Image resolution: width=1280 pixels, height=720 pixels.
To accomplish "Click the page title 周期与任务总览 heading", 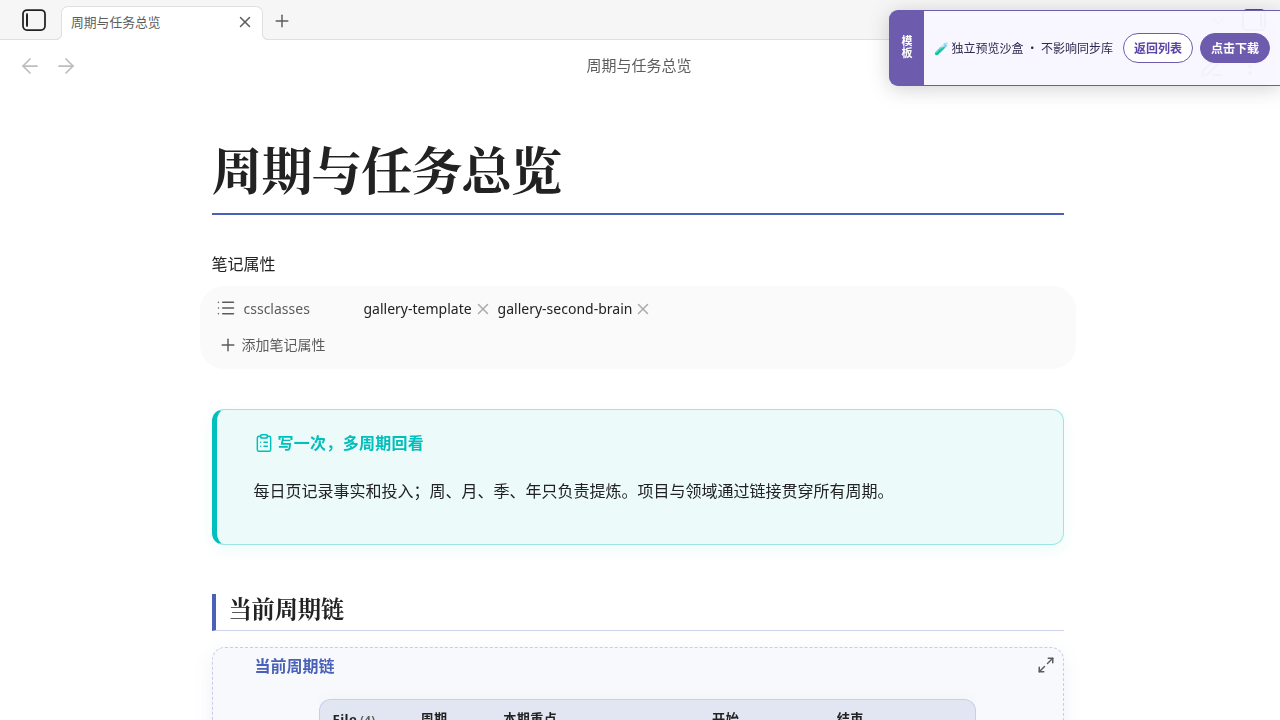I will (x=387, y=170).
